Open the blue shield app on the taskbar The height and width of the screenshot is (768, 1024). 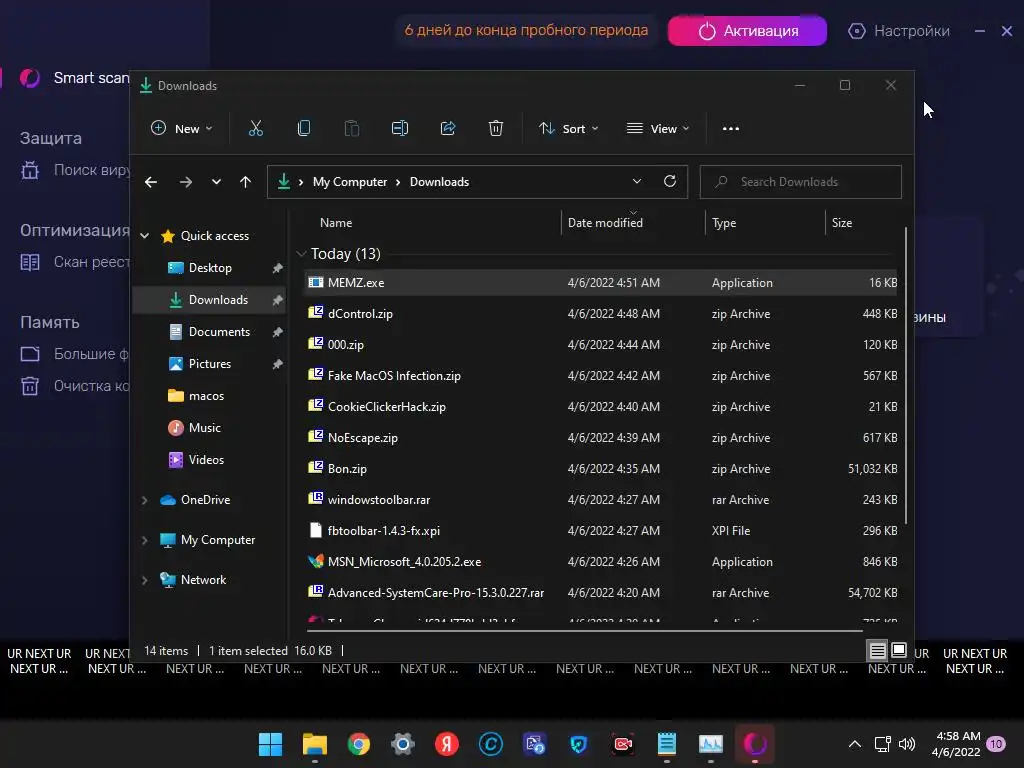pos(579,744)
